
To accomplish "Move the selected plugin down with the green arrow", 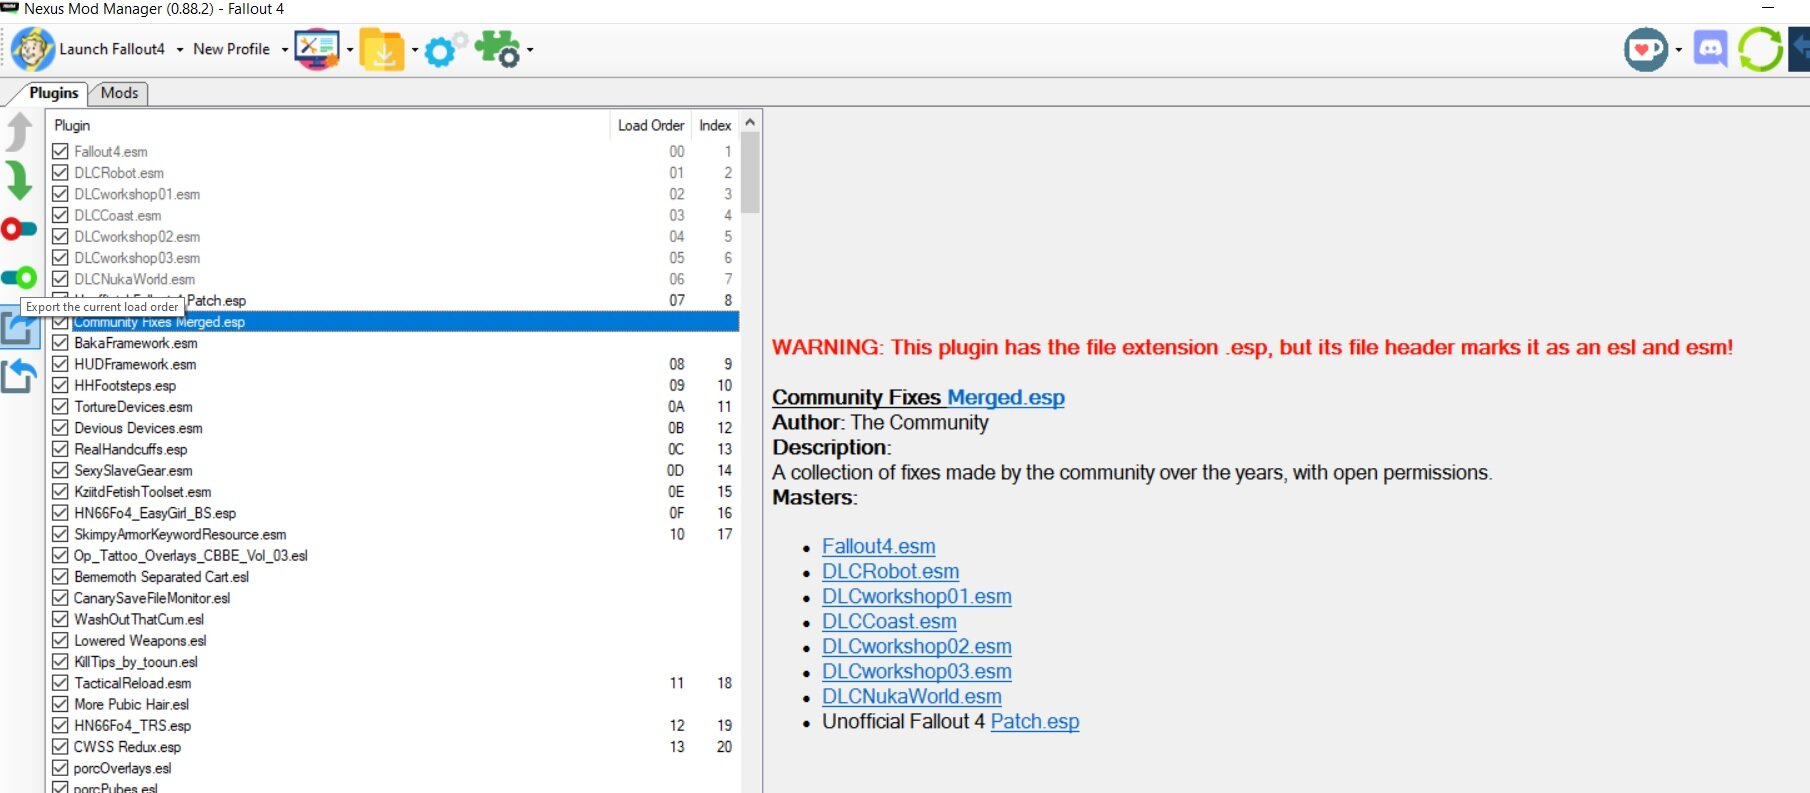I will (19, 180).
